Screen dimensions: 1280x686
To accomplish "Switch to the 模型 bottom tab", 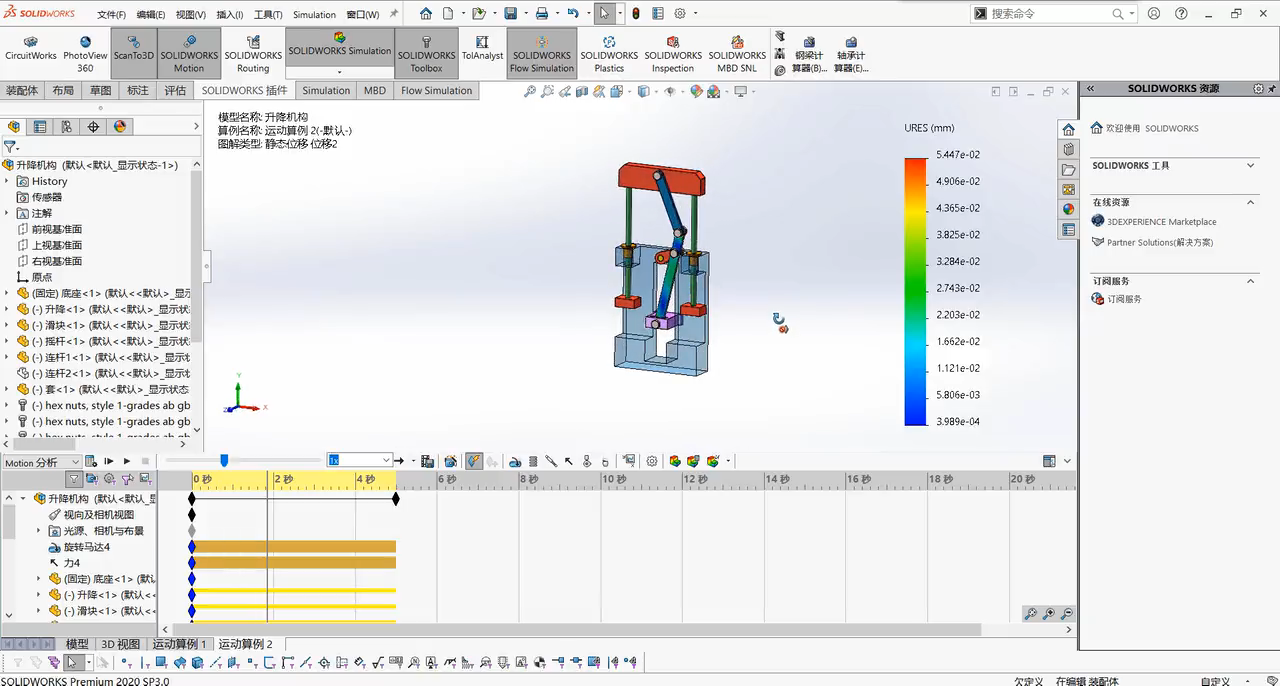I will (x=77, y=644).
